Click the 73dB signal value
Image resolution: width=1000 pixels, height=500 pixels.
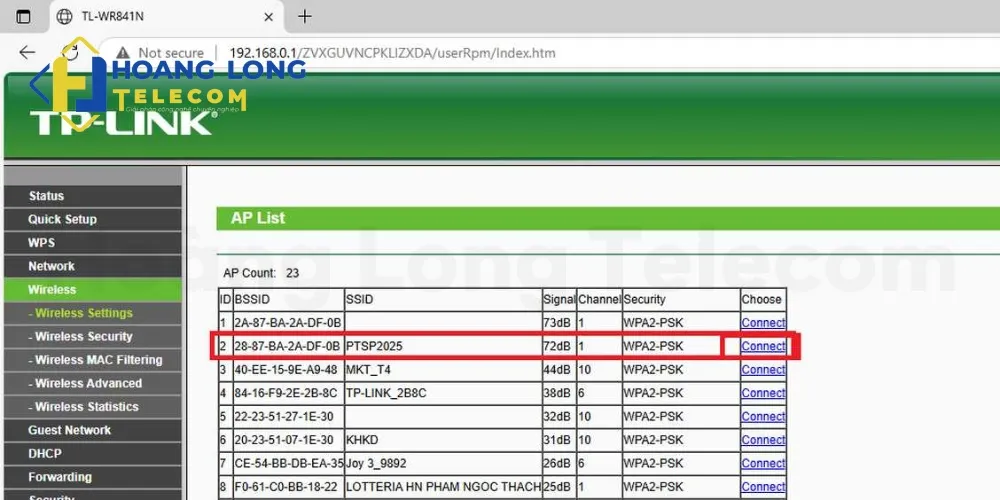coord(557,323)
